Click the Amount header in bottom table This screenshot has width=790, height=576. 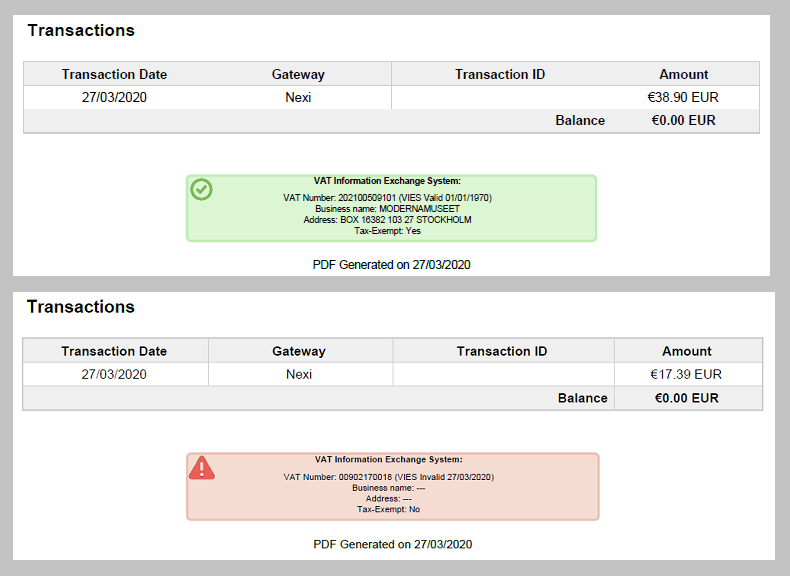pyautogui.click(x=687, y=351)
